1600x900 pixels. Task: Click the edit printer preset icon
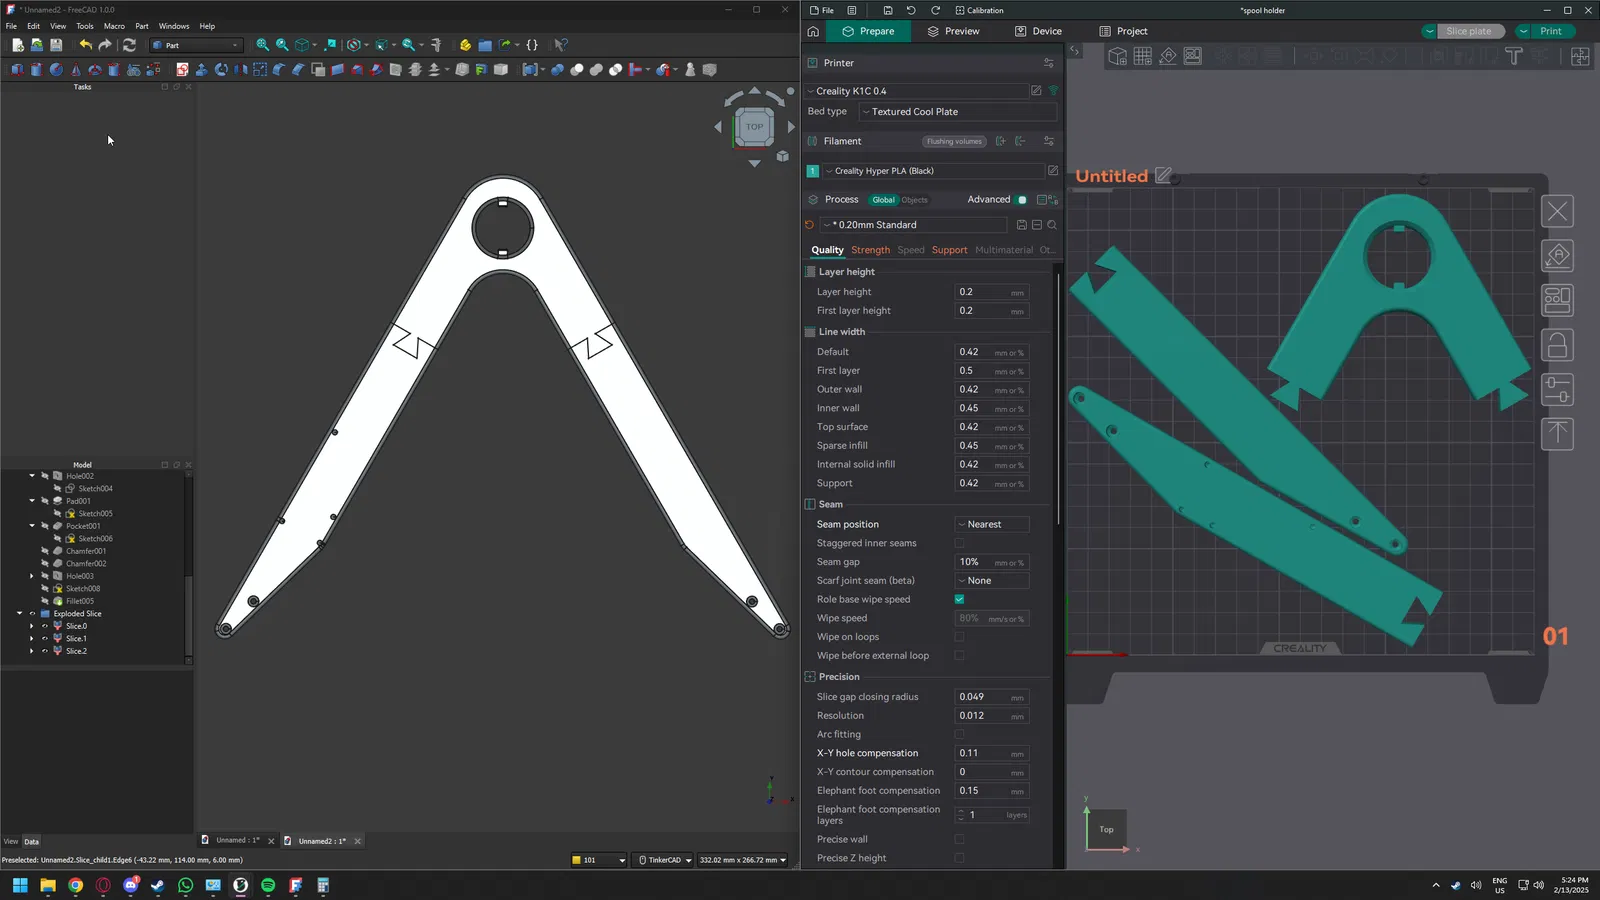point(1036,91)
